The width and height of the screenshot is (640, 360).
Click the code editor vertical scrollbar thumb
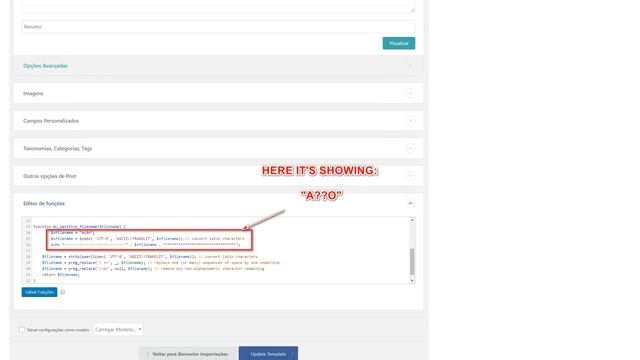pyautogui.click(x=412, y=262)
